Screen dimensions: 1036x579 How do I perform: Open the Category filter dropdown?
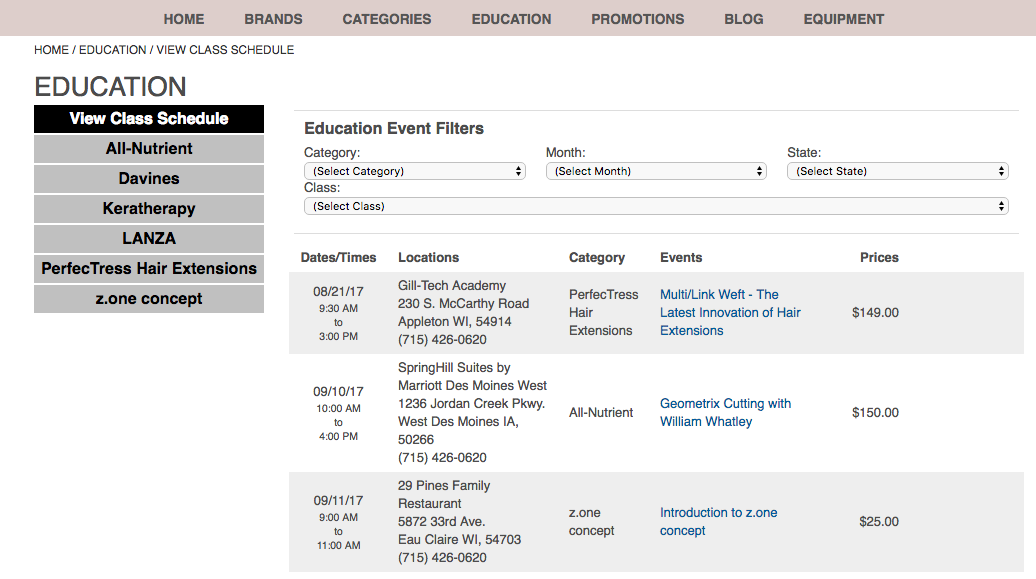414,171
